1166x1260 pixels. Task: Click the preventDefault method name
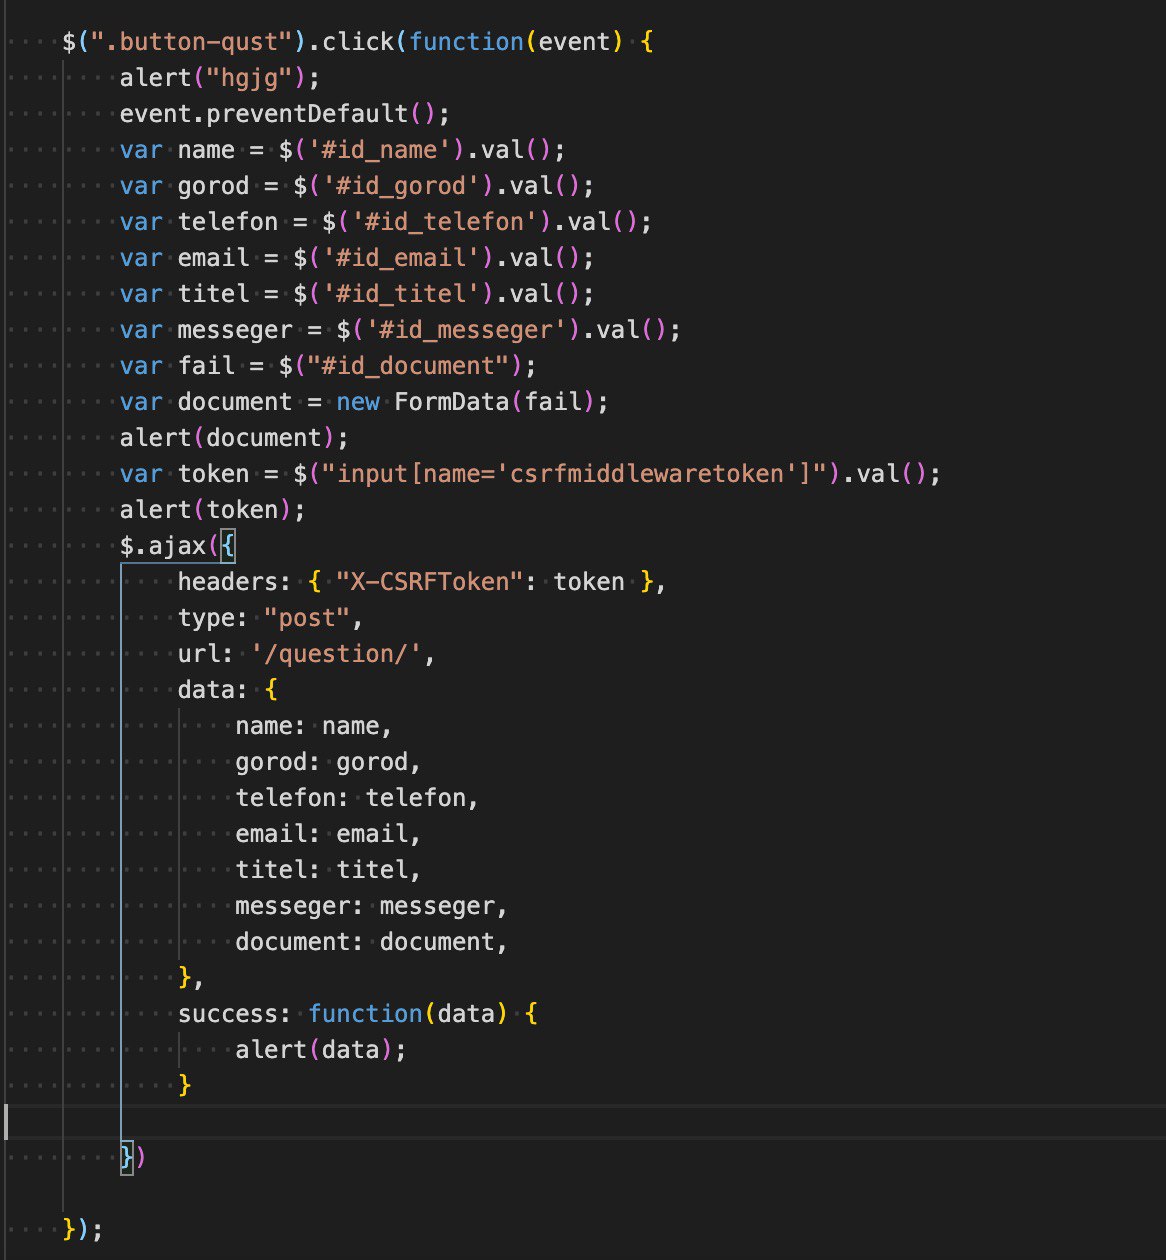(308, 114)
